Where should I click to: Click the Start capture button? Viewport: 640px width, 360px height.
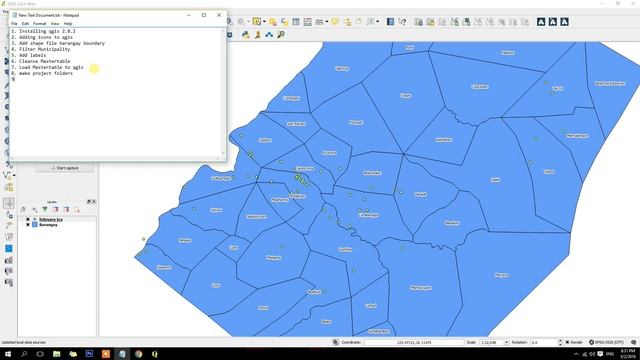click(x=64, y=168)
